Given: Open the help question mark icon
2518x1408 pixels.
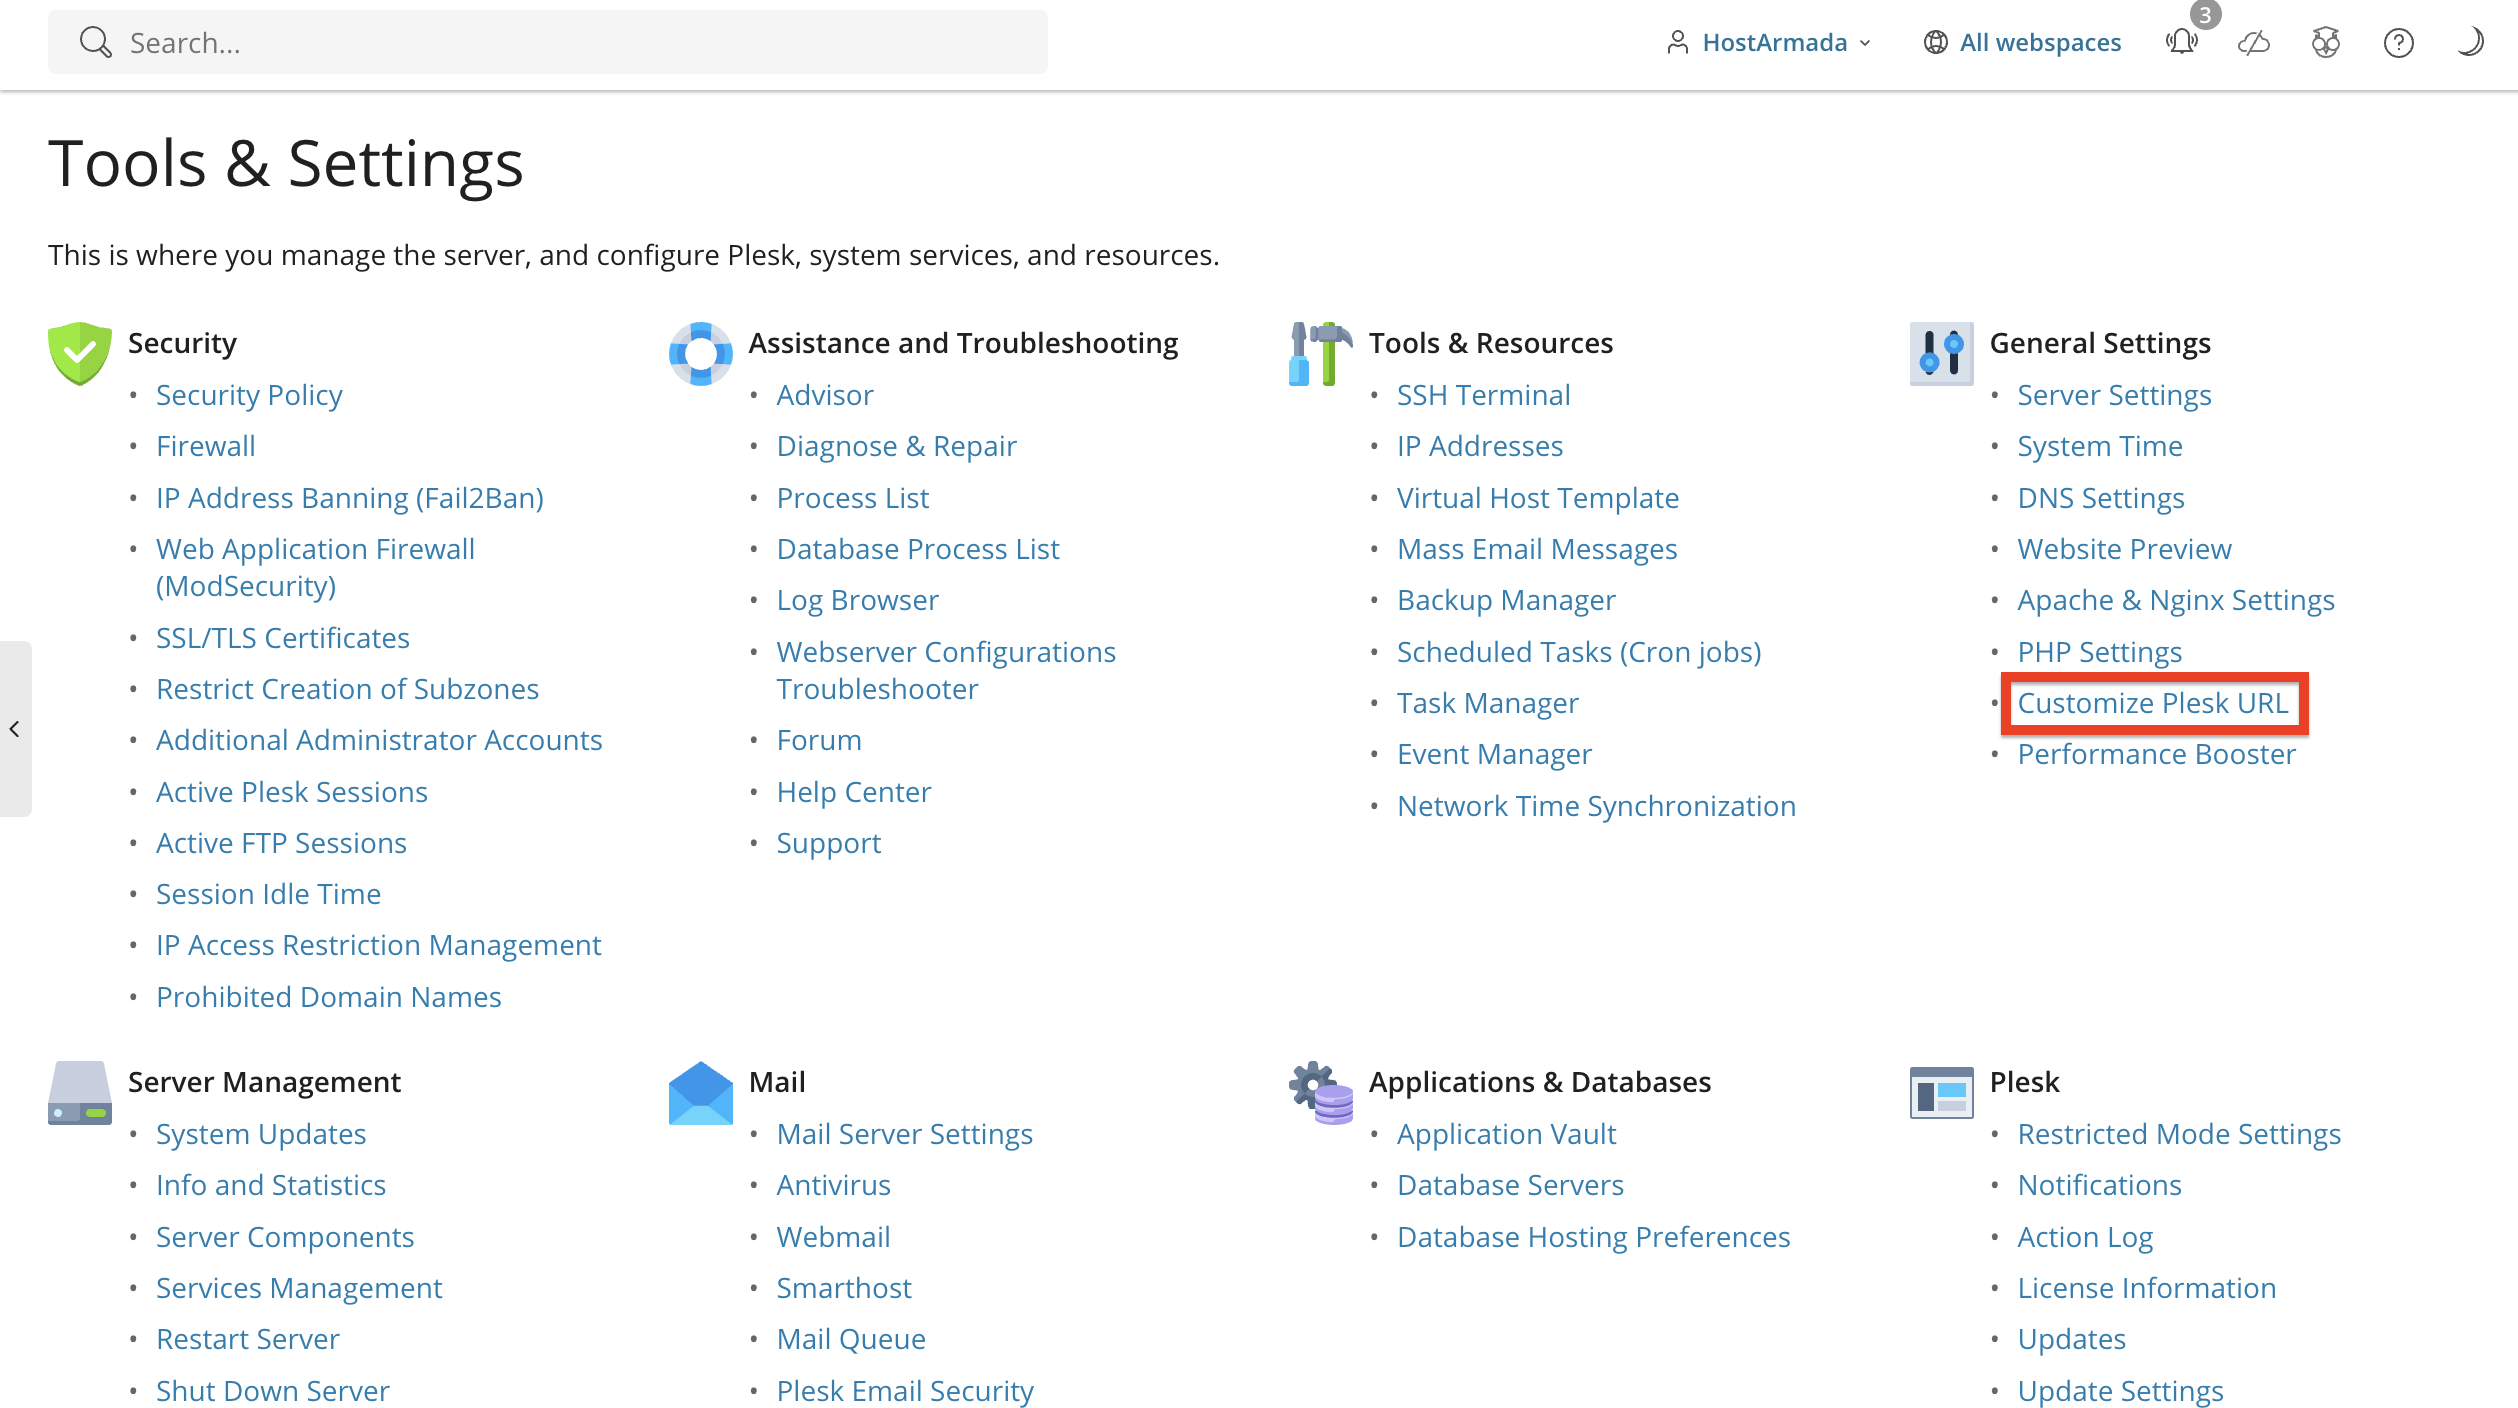Looking at the screenshot, I should coord(2398,42).
